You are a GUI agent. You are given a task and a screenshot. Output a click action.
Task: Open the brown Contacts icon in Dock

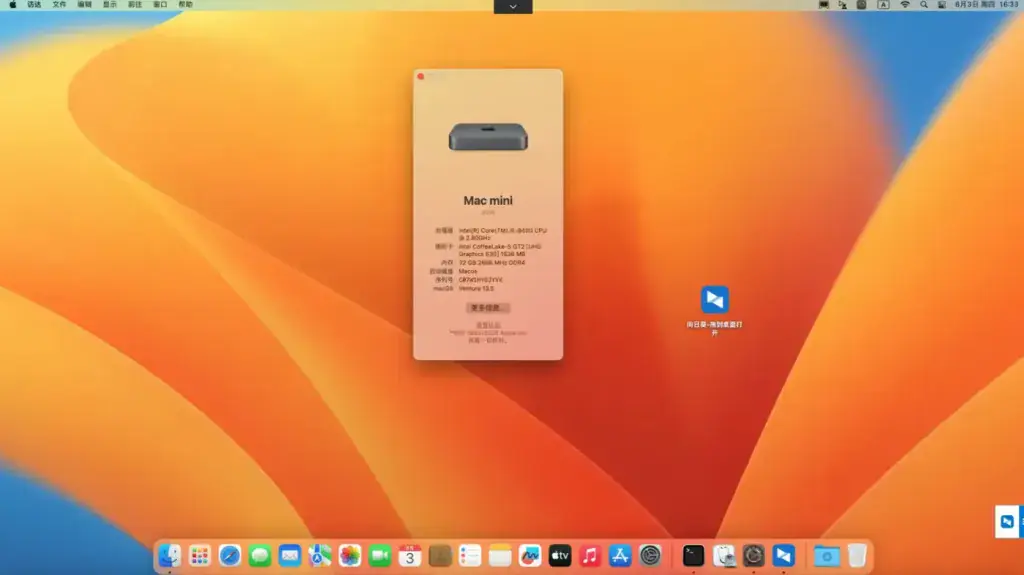[x=440, y=555]
